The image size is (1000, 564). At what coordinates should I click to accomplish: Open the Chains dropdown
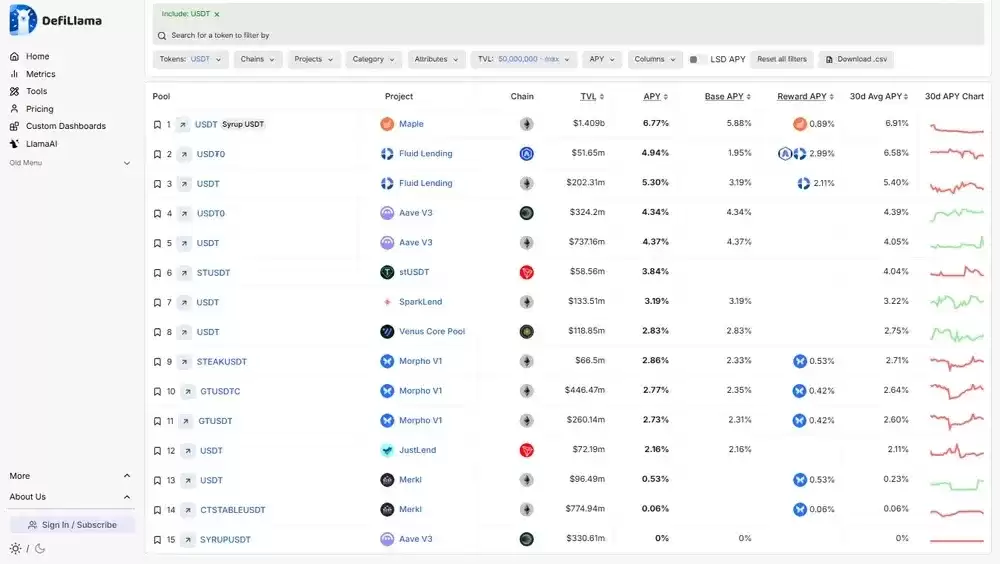pos(258,59)
